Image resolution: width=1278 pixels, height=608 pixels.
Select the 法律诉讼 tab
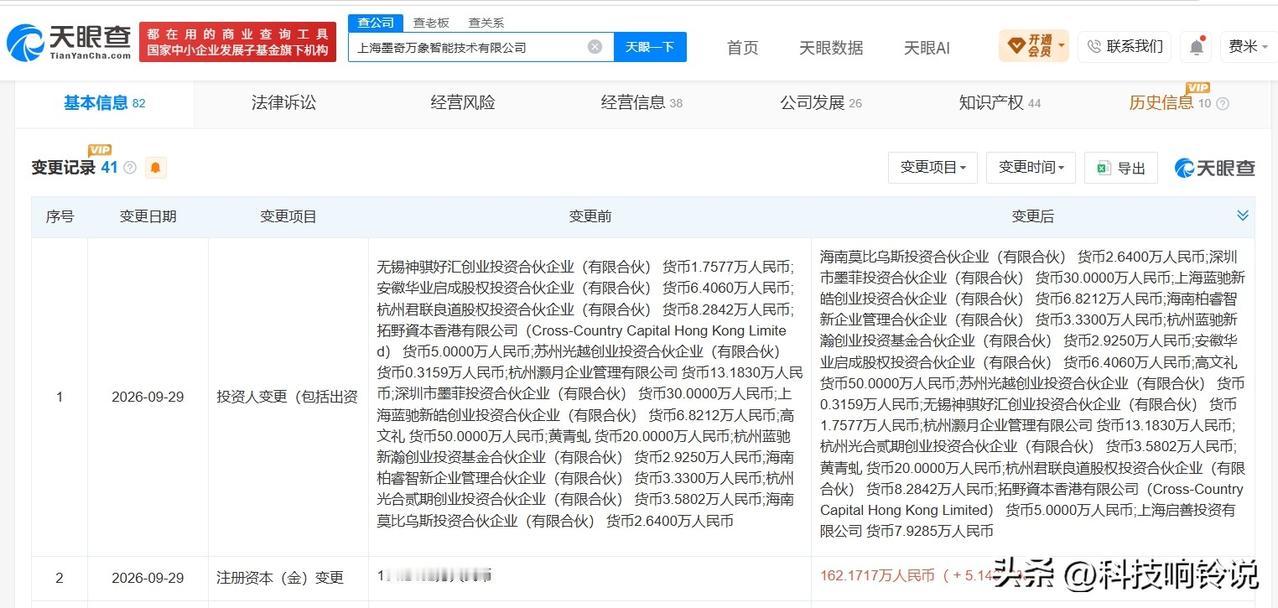(284, 102)
